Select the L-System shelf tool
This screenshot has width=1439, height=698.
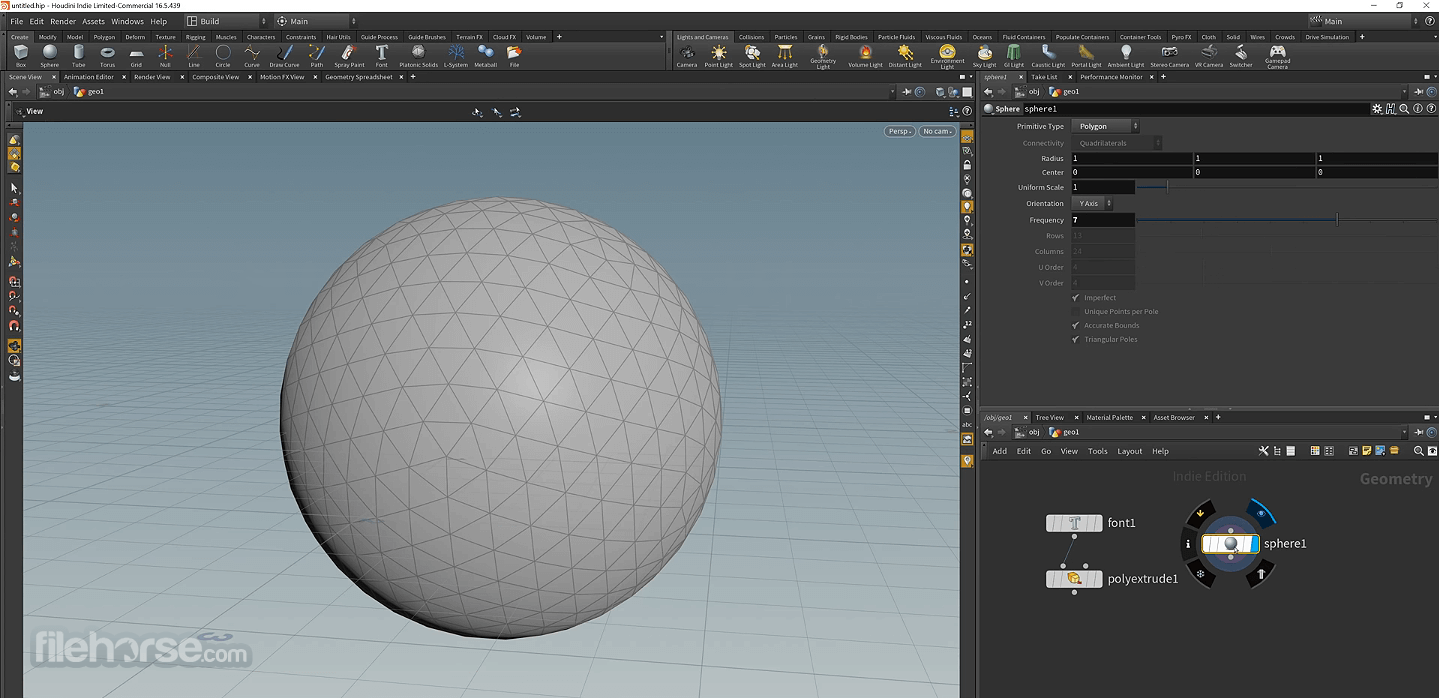(456, 56)
